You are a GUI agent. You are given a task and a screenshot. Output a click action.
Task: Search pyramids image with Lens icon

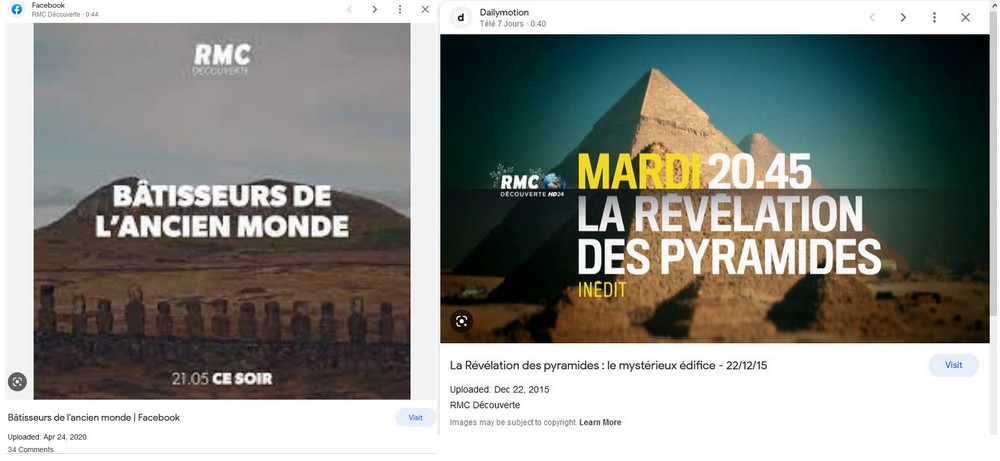(x=462, y=321)
